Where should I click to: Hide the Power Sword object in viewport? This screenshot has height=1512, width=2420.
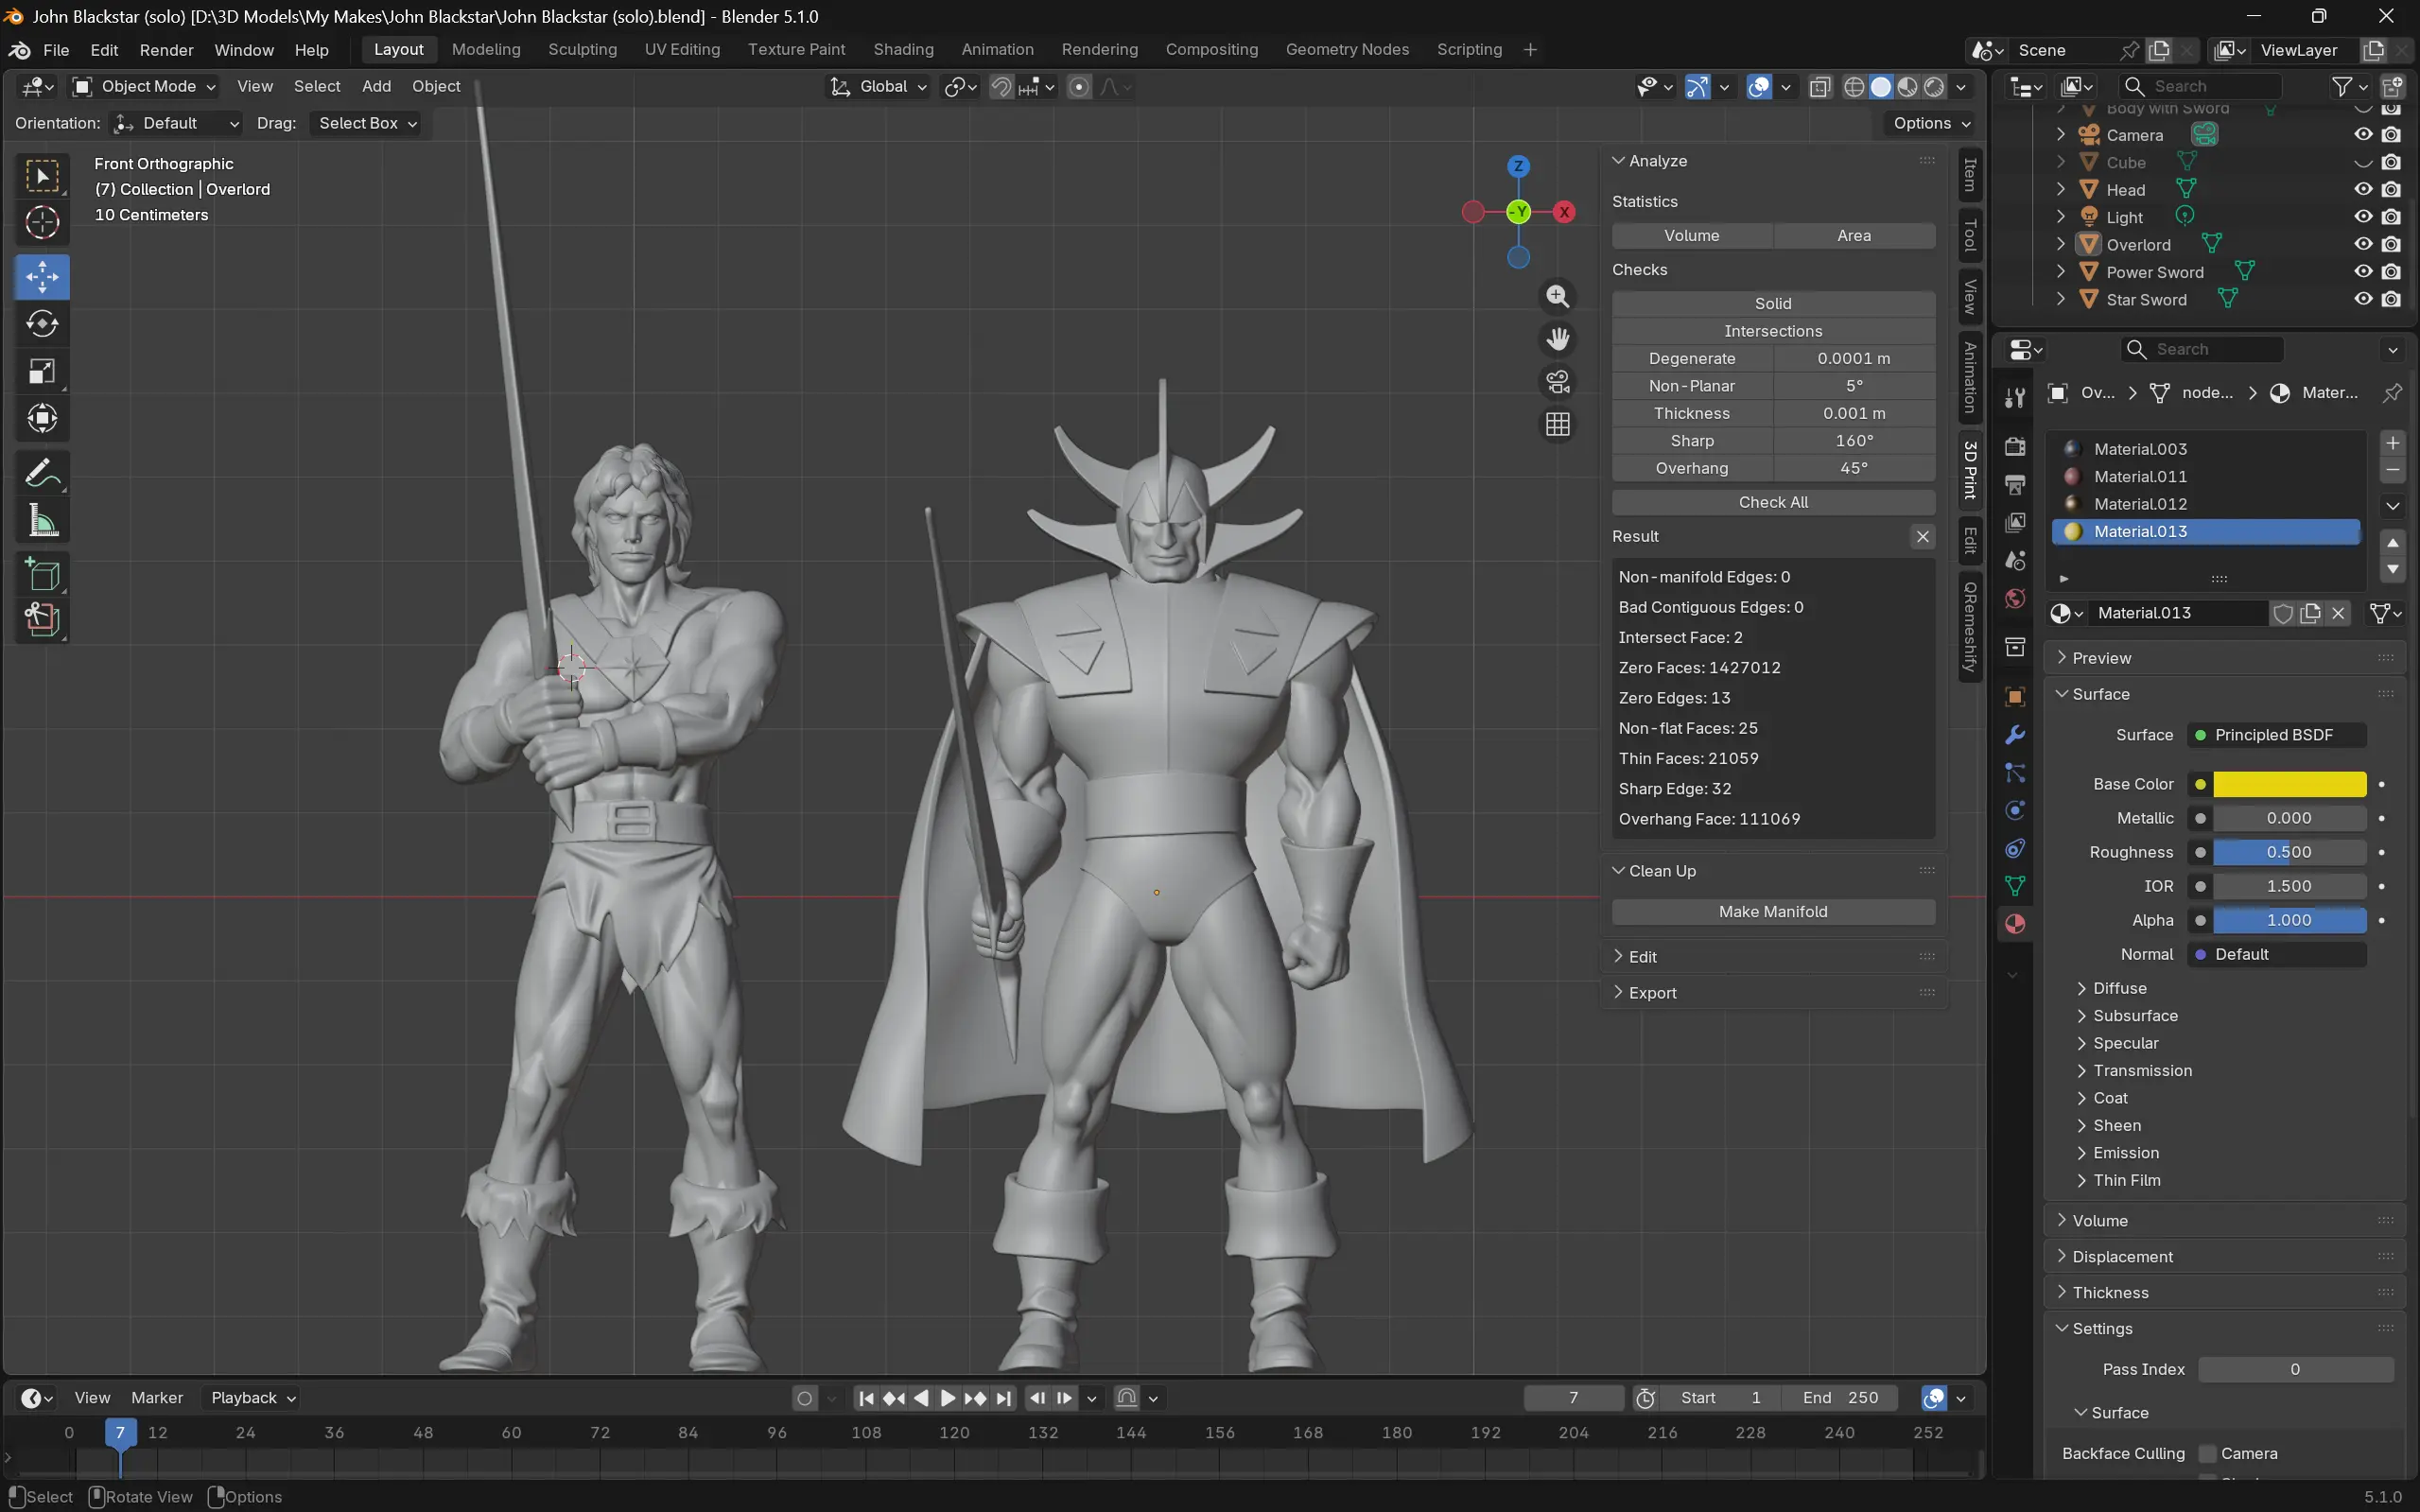point(2363,271)
